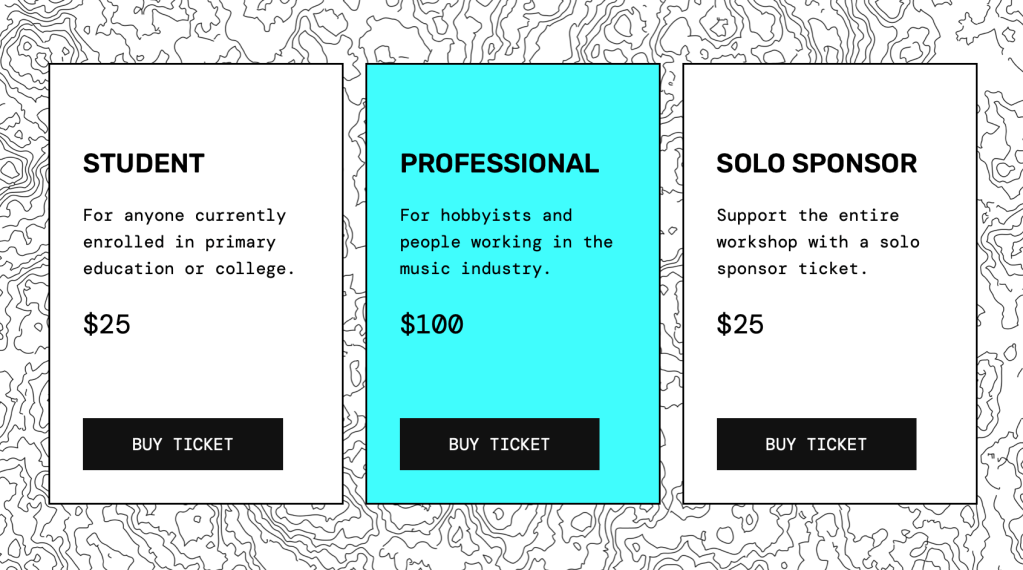Click the $25 price under Solo Sponsor

740,325
